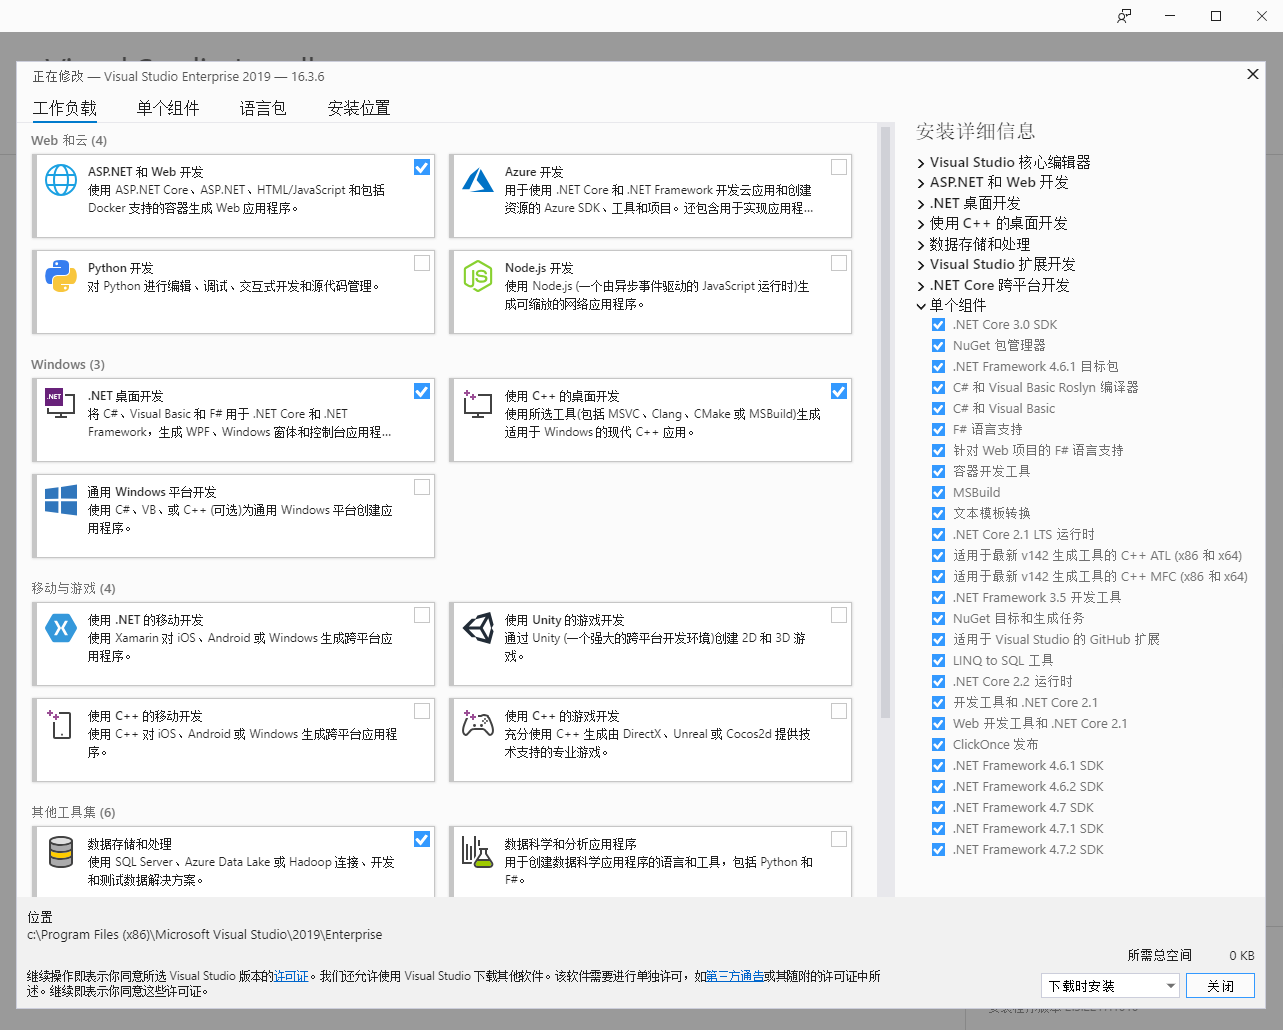Check 使用 Unity 的游戏开发 workload
The width and height of the screenshot is (1283, 1030).
click(839, 615)
